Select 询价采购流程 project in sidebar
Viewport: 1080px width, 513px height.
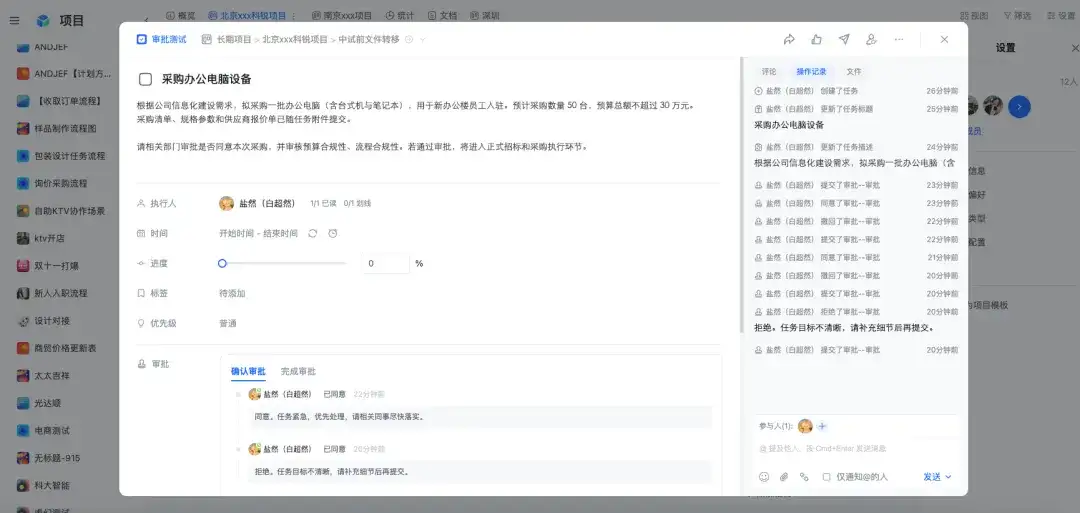click(x=61, y=184)
